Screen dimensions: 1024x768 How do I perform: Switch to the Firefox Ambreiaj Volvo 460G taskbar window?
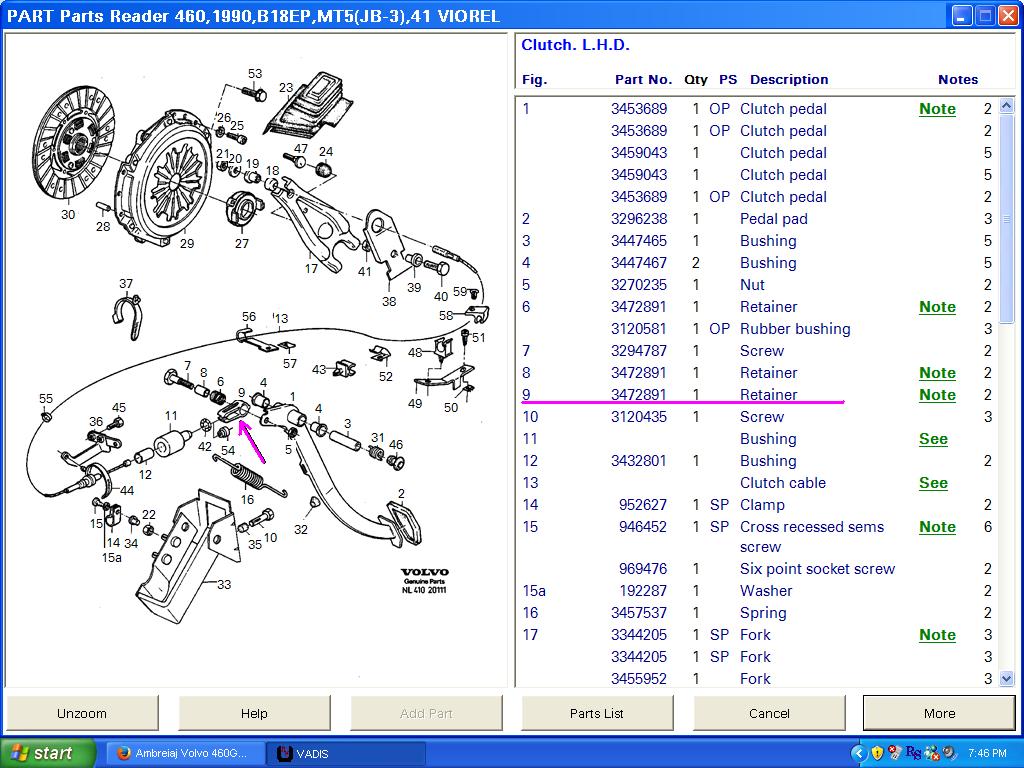(x=185, y=753)
